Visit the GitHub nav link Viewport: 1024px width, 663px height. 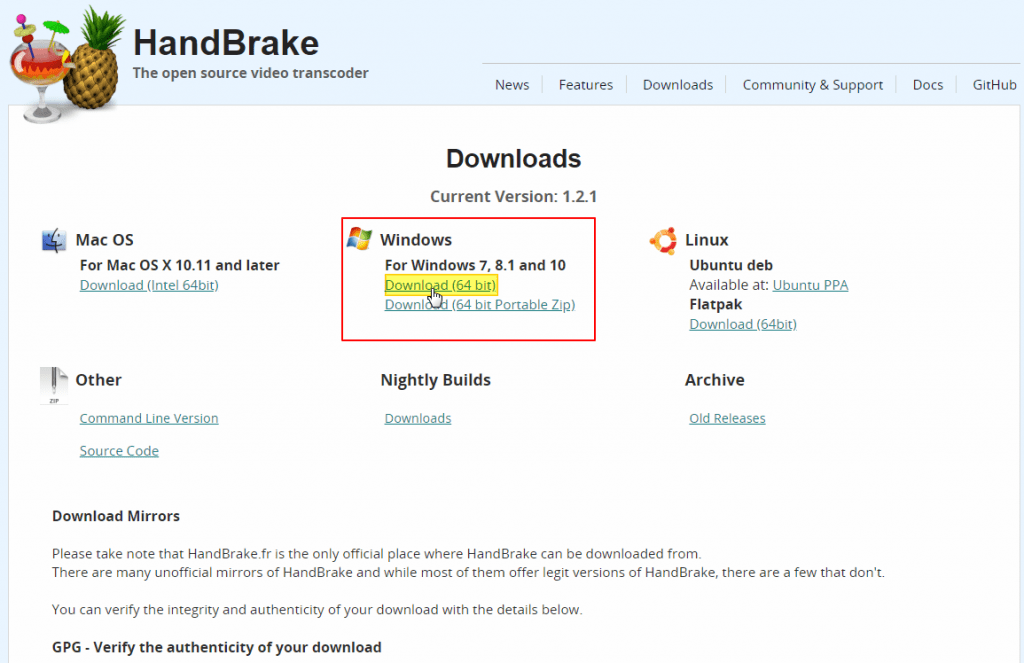tap(994, 85)
